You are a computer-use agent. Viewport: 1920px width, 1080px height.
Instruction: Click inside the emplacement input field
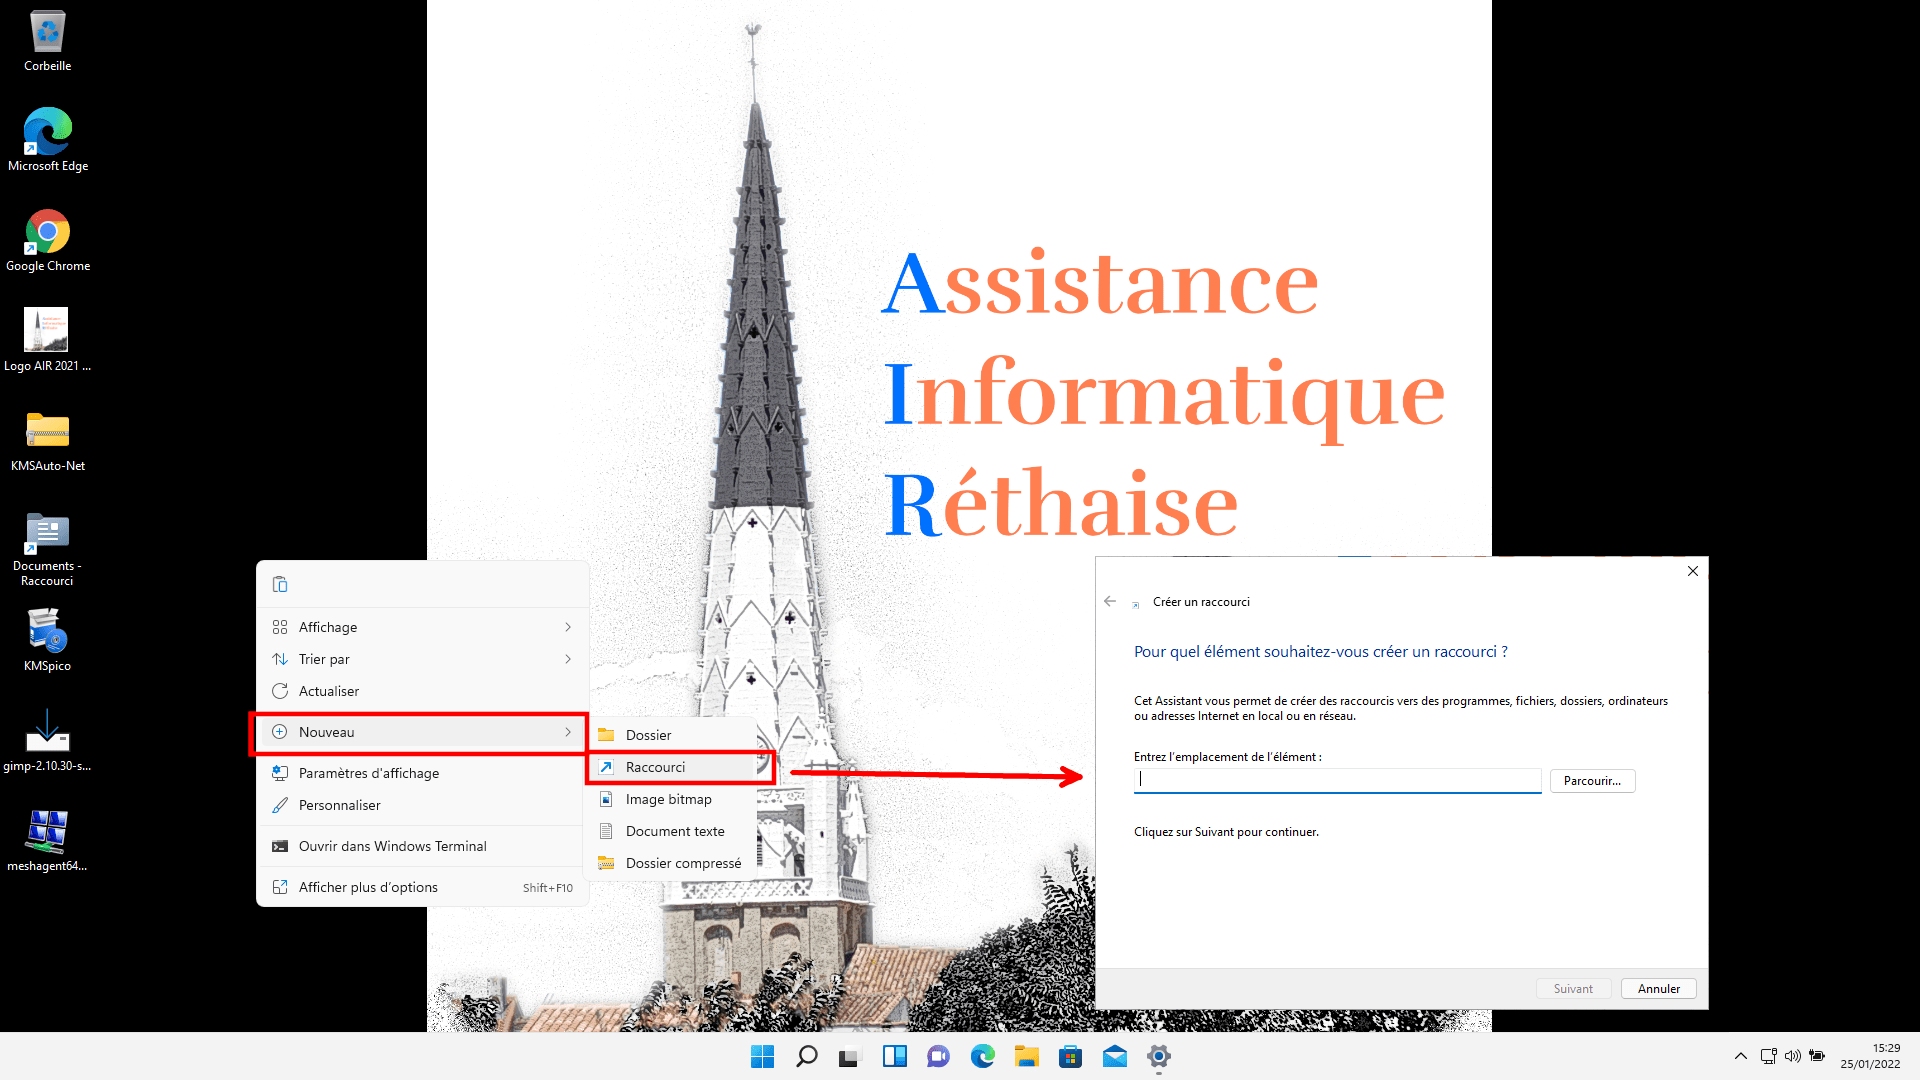point(1337,780)
